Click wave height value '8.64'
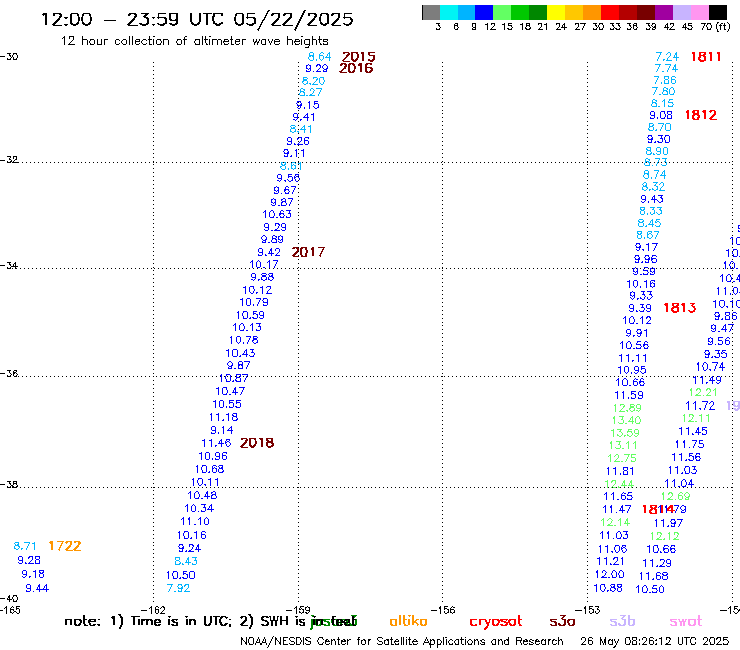This screenshot has height=650, width=740. point(320,57)
